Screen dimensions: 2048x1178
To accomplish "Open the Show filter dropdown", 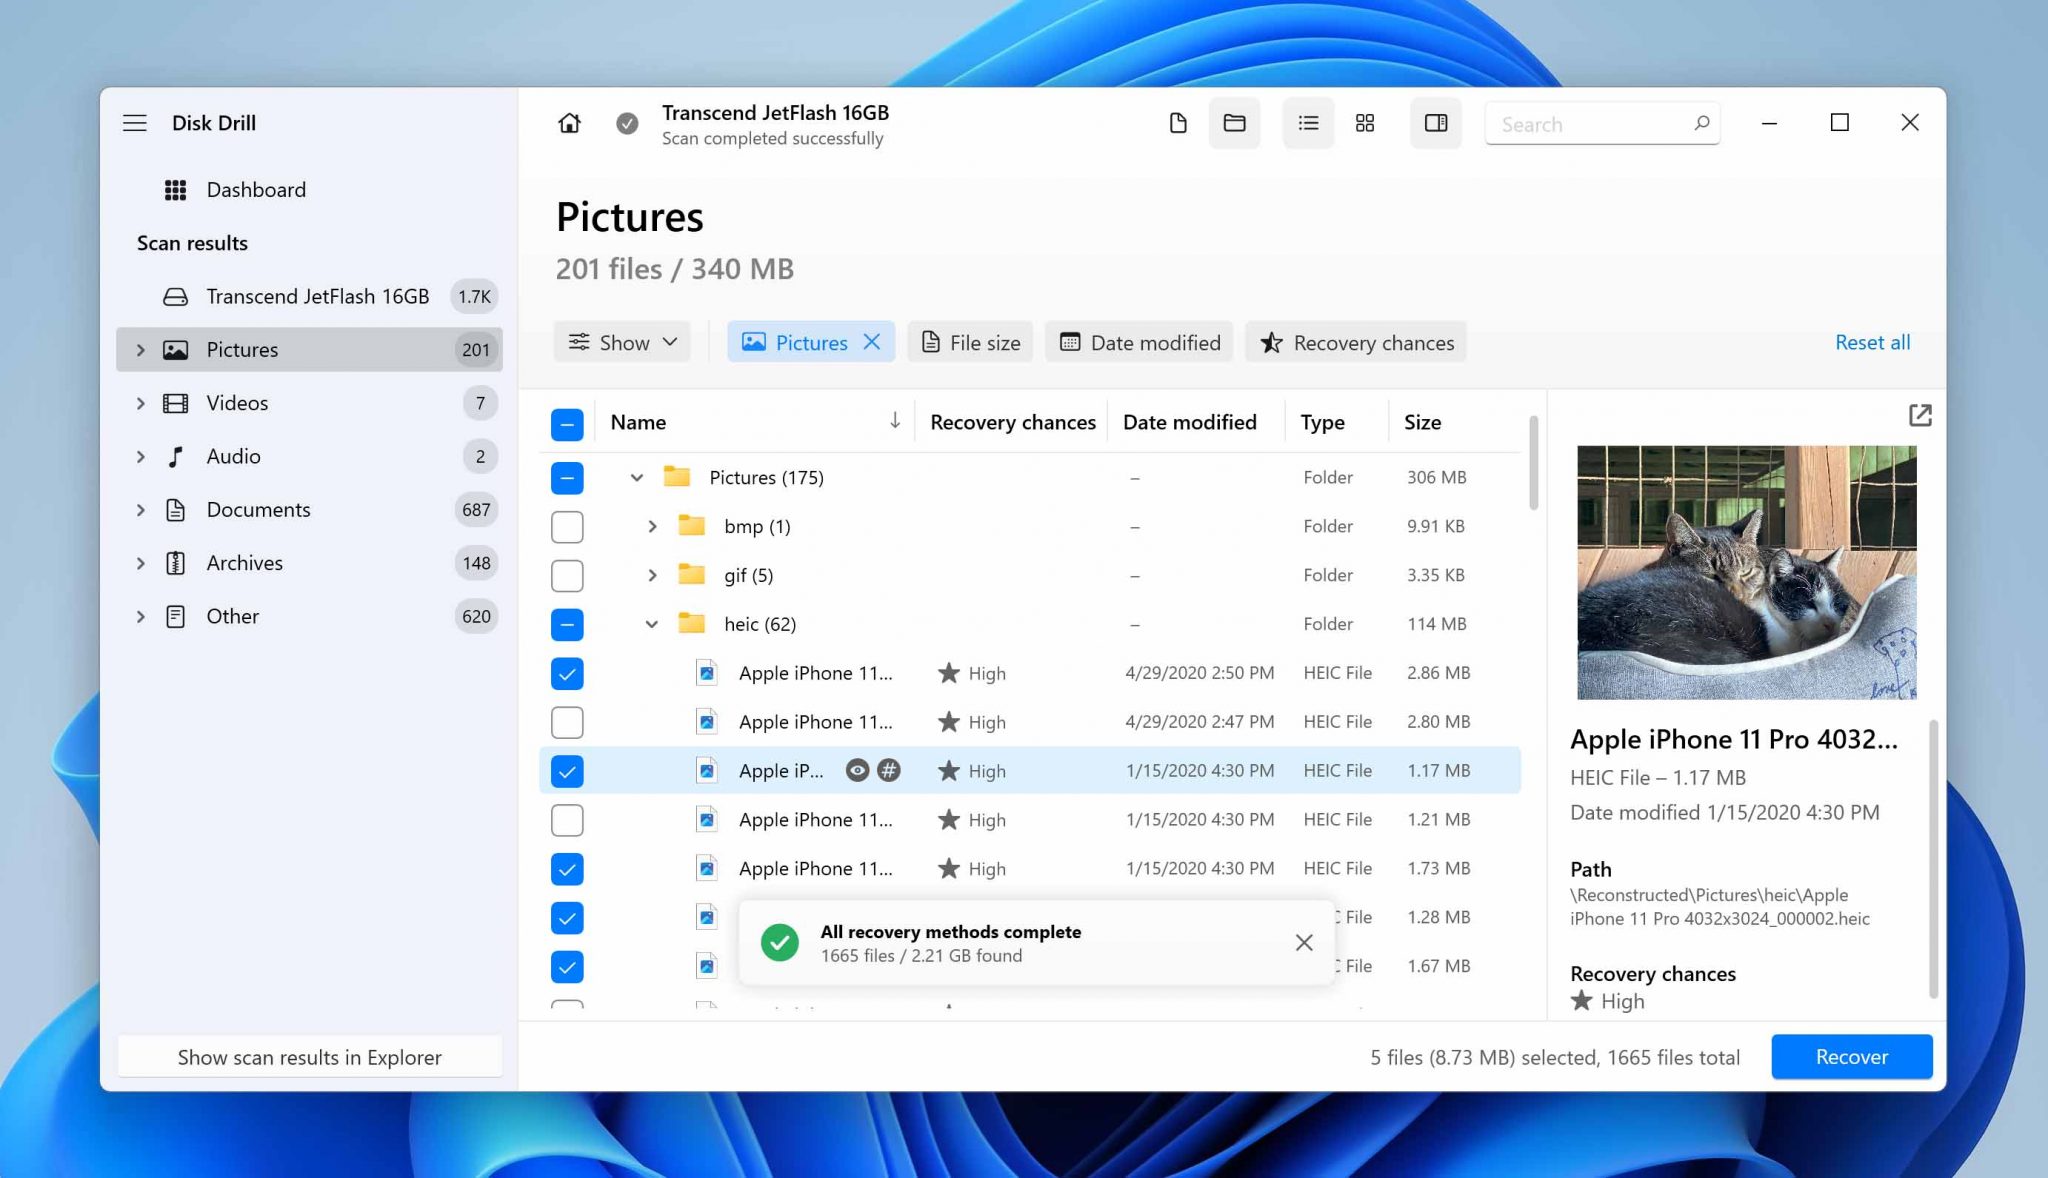I will click(623, 343).
